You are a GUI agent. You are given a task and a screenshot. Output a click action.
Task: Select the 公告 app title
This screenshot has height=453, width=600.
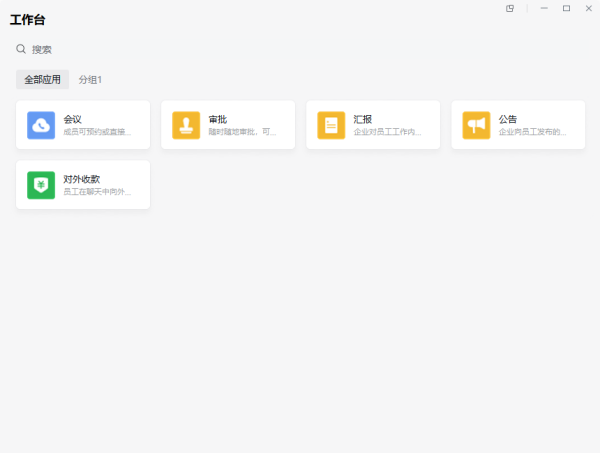pyautogui.click(x=508, y=119)
